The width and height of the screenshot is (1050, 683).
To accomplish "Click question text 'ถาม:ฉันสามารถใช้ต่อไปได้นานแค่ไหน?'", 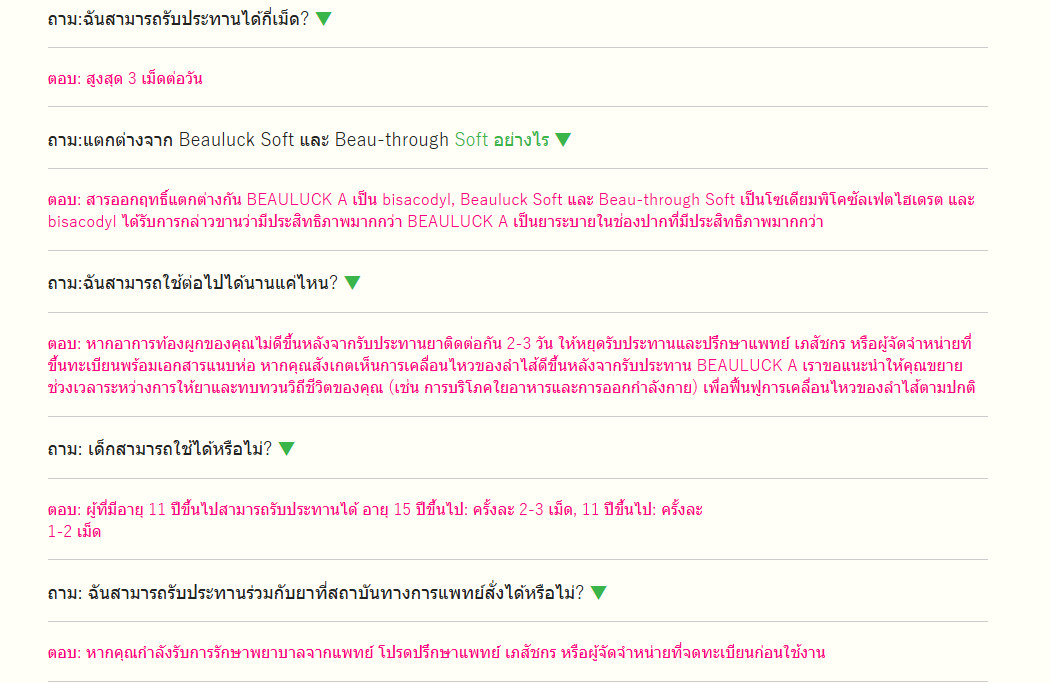I will [x=193, y=283].
